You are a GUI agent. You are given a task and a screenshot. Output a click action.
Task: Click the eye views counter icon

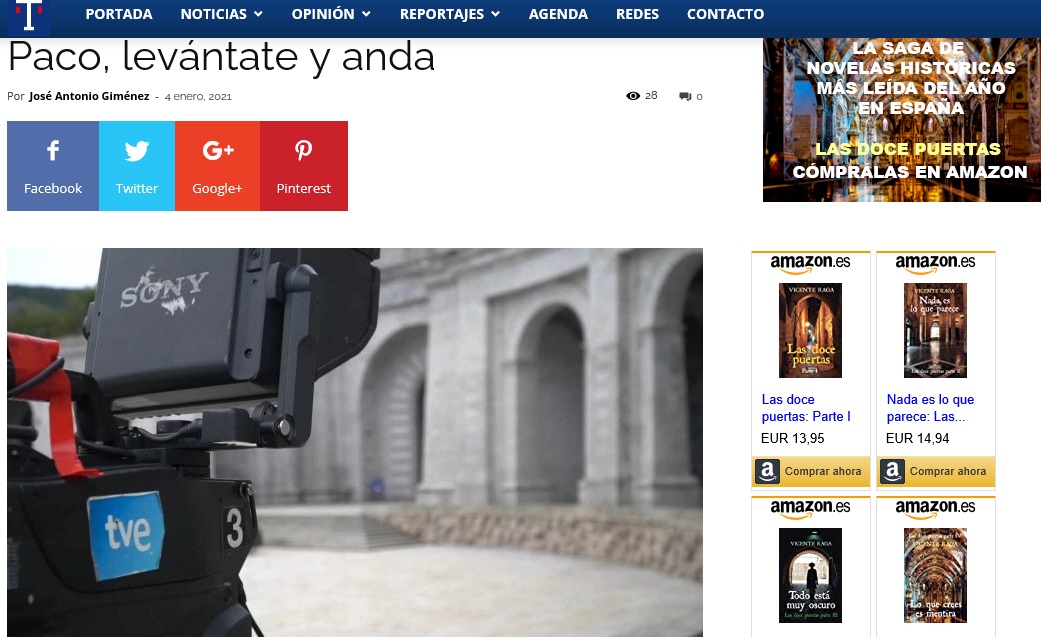tap(633, 96)
